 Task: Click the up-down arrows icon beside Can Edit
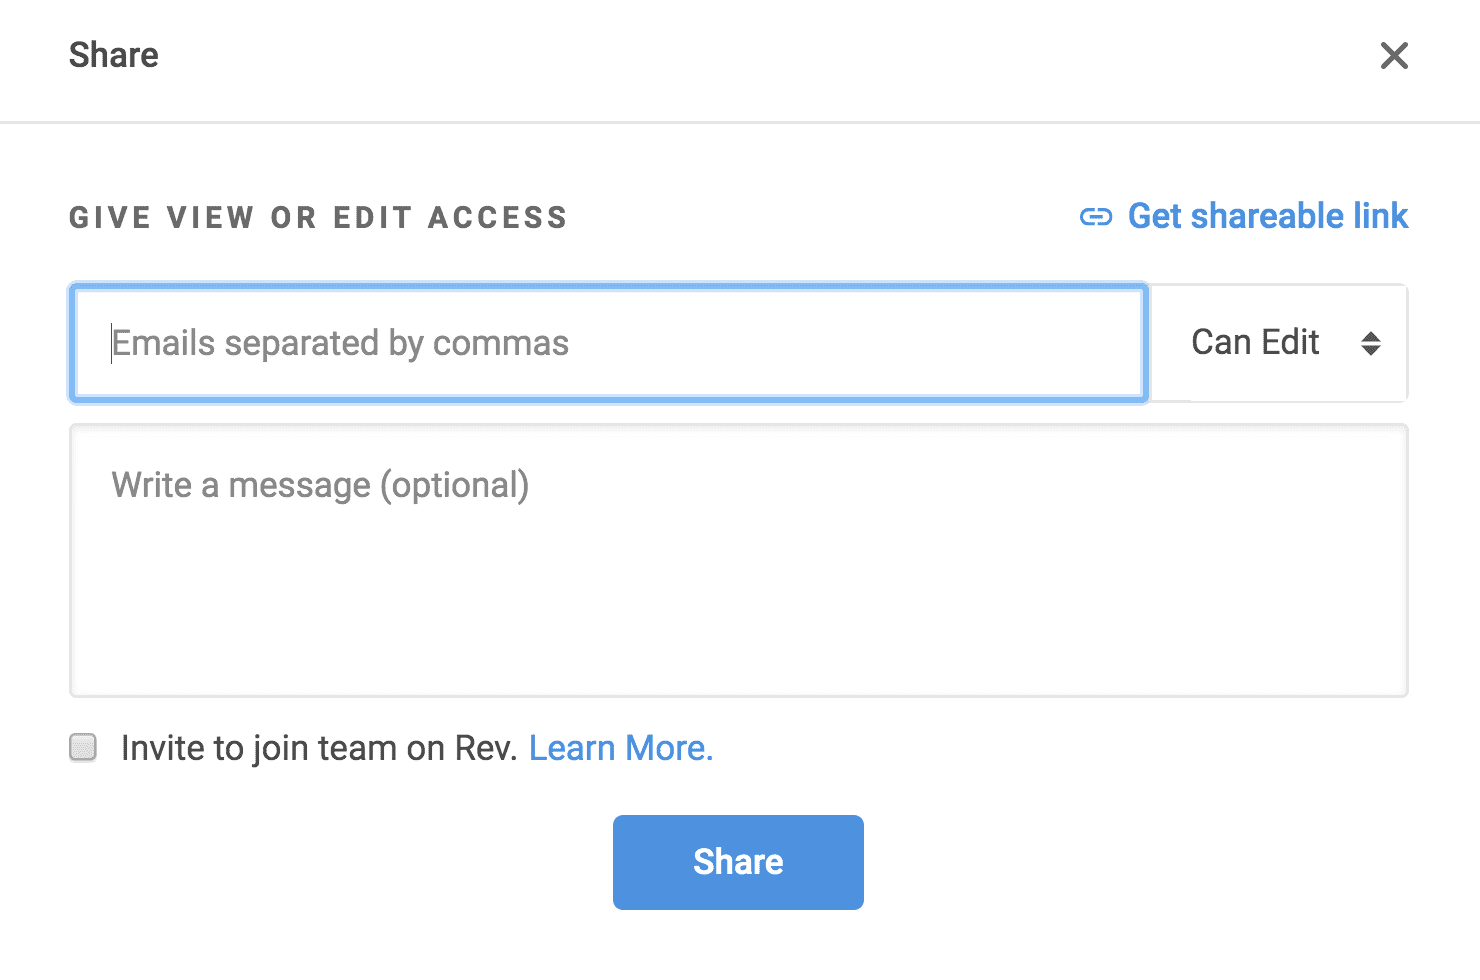pos(1371,344)
